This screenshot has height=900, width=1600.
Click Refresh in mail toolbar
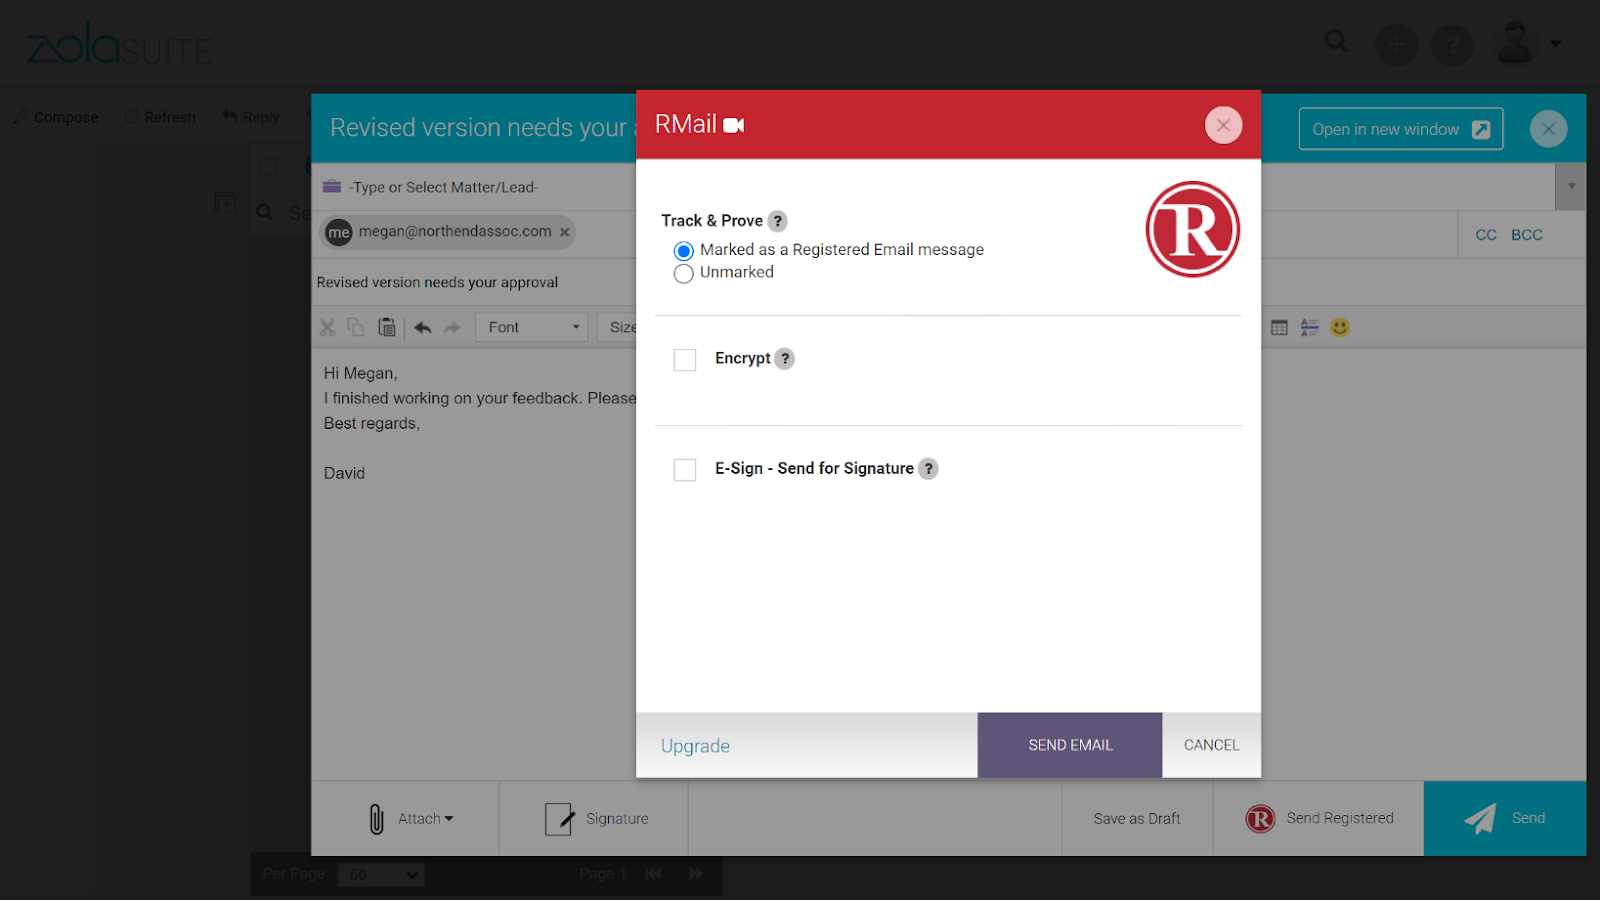point(160,117)
